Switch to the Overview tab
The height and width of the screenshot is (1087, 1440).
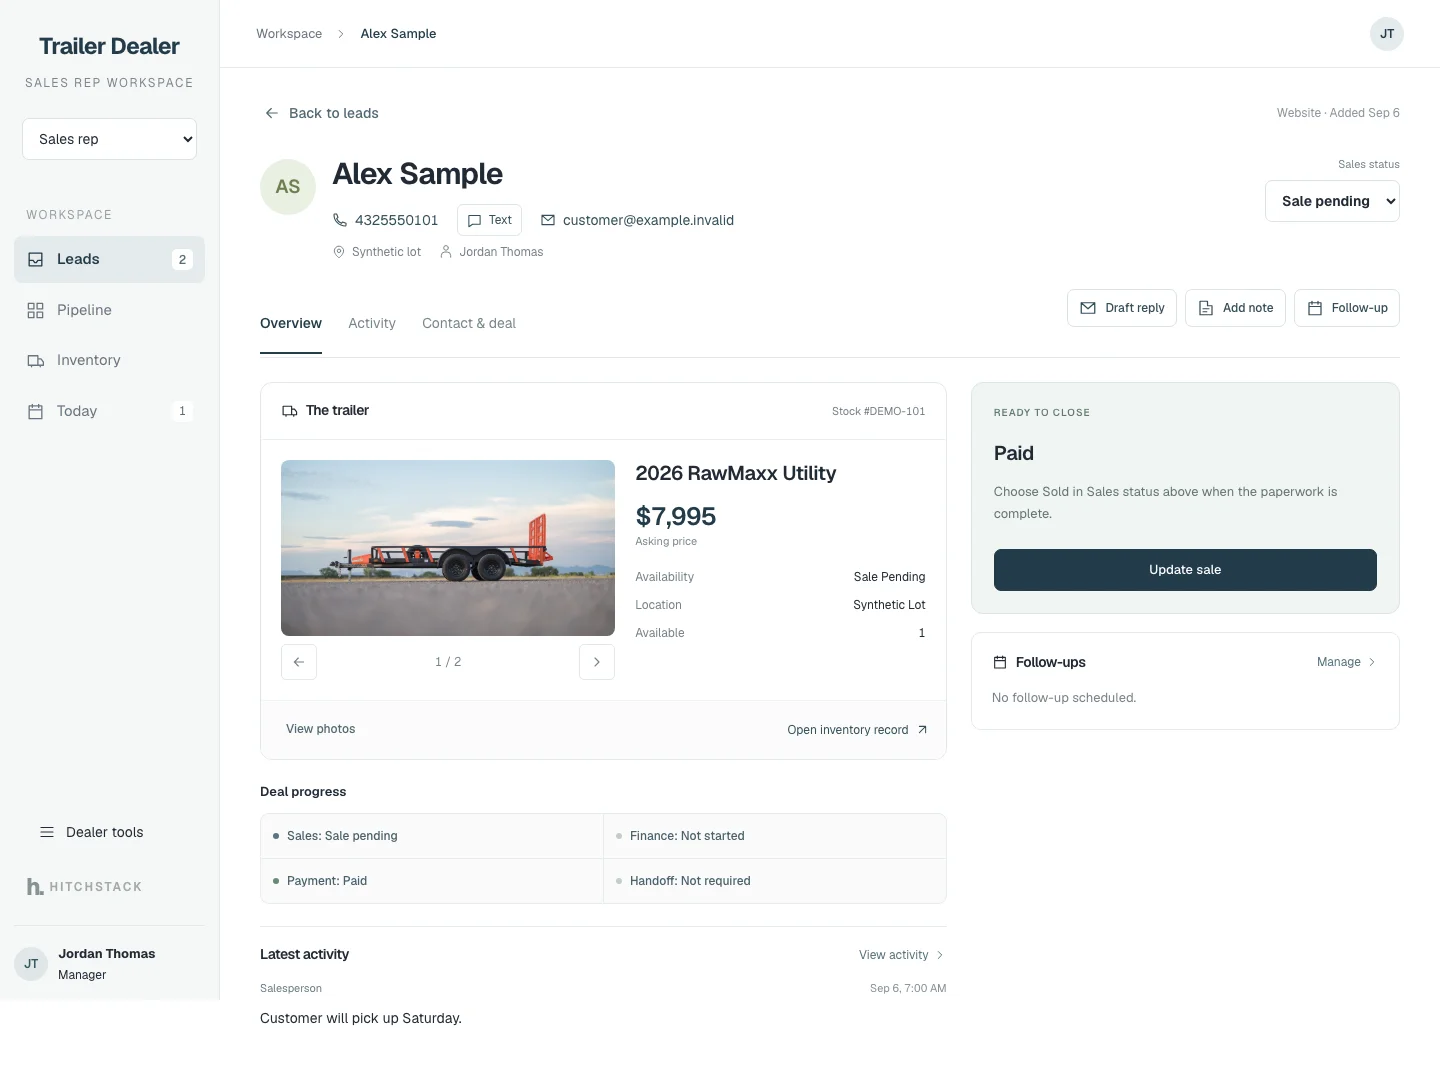(x=291, y=323)
